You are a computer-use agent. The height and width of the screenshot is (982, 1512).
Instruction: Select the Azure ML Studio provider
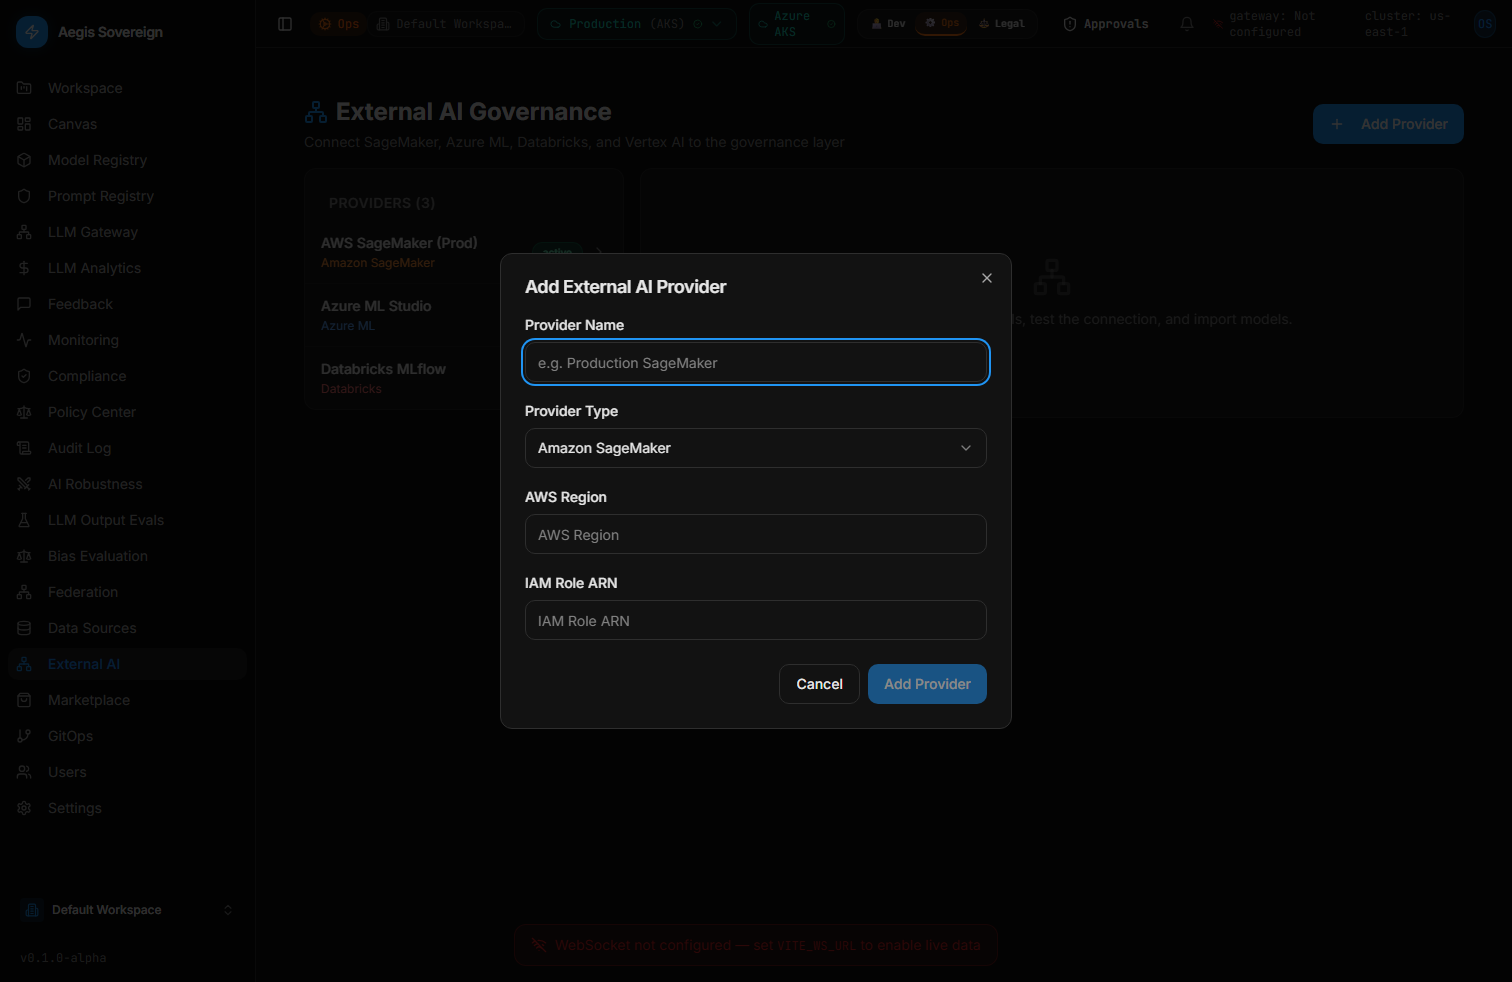[464, 315]
